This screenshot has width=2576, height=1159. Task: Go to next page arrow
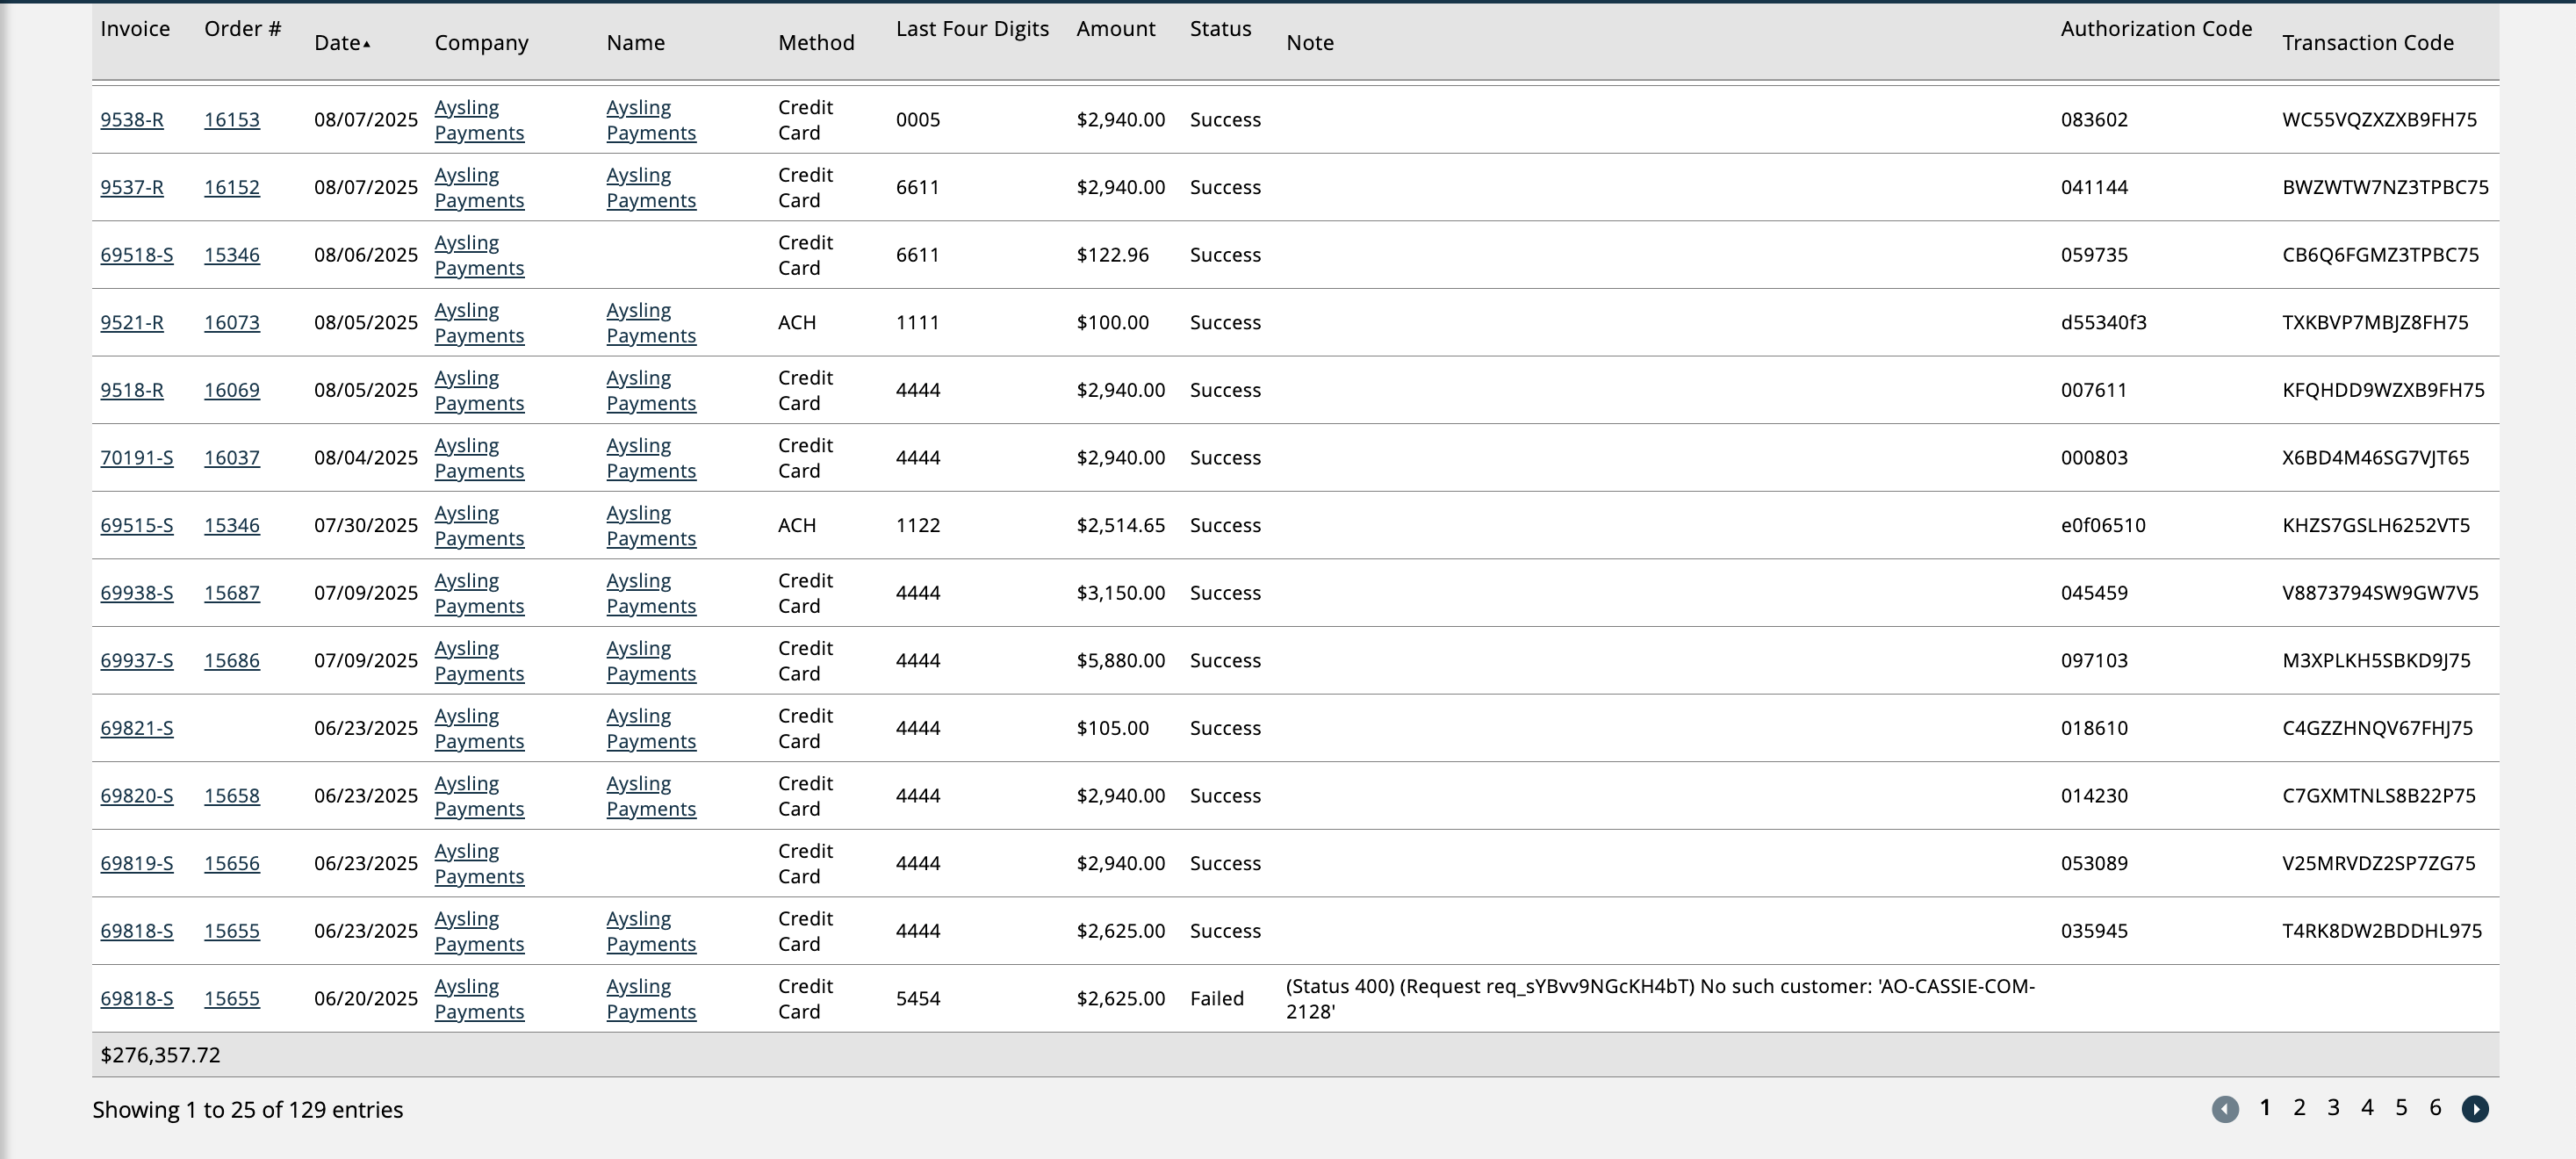tap(2474, 1108)
